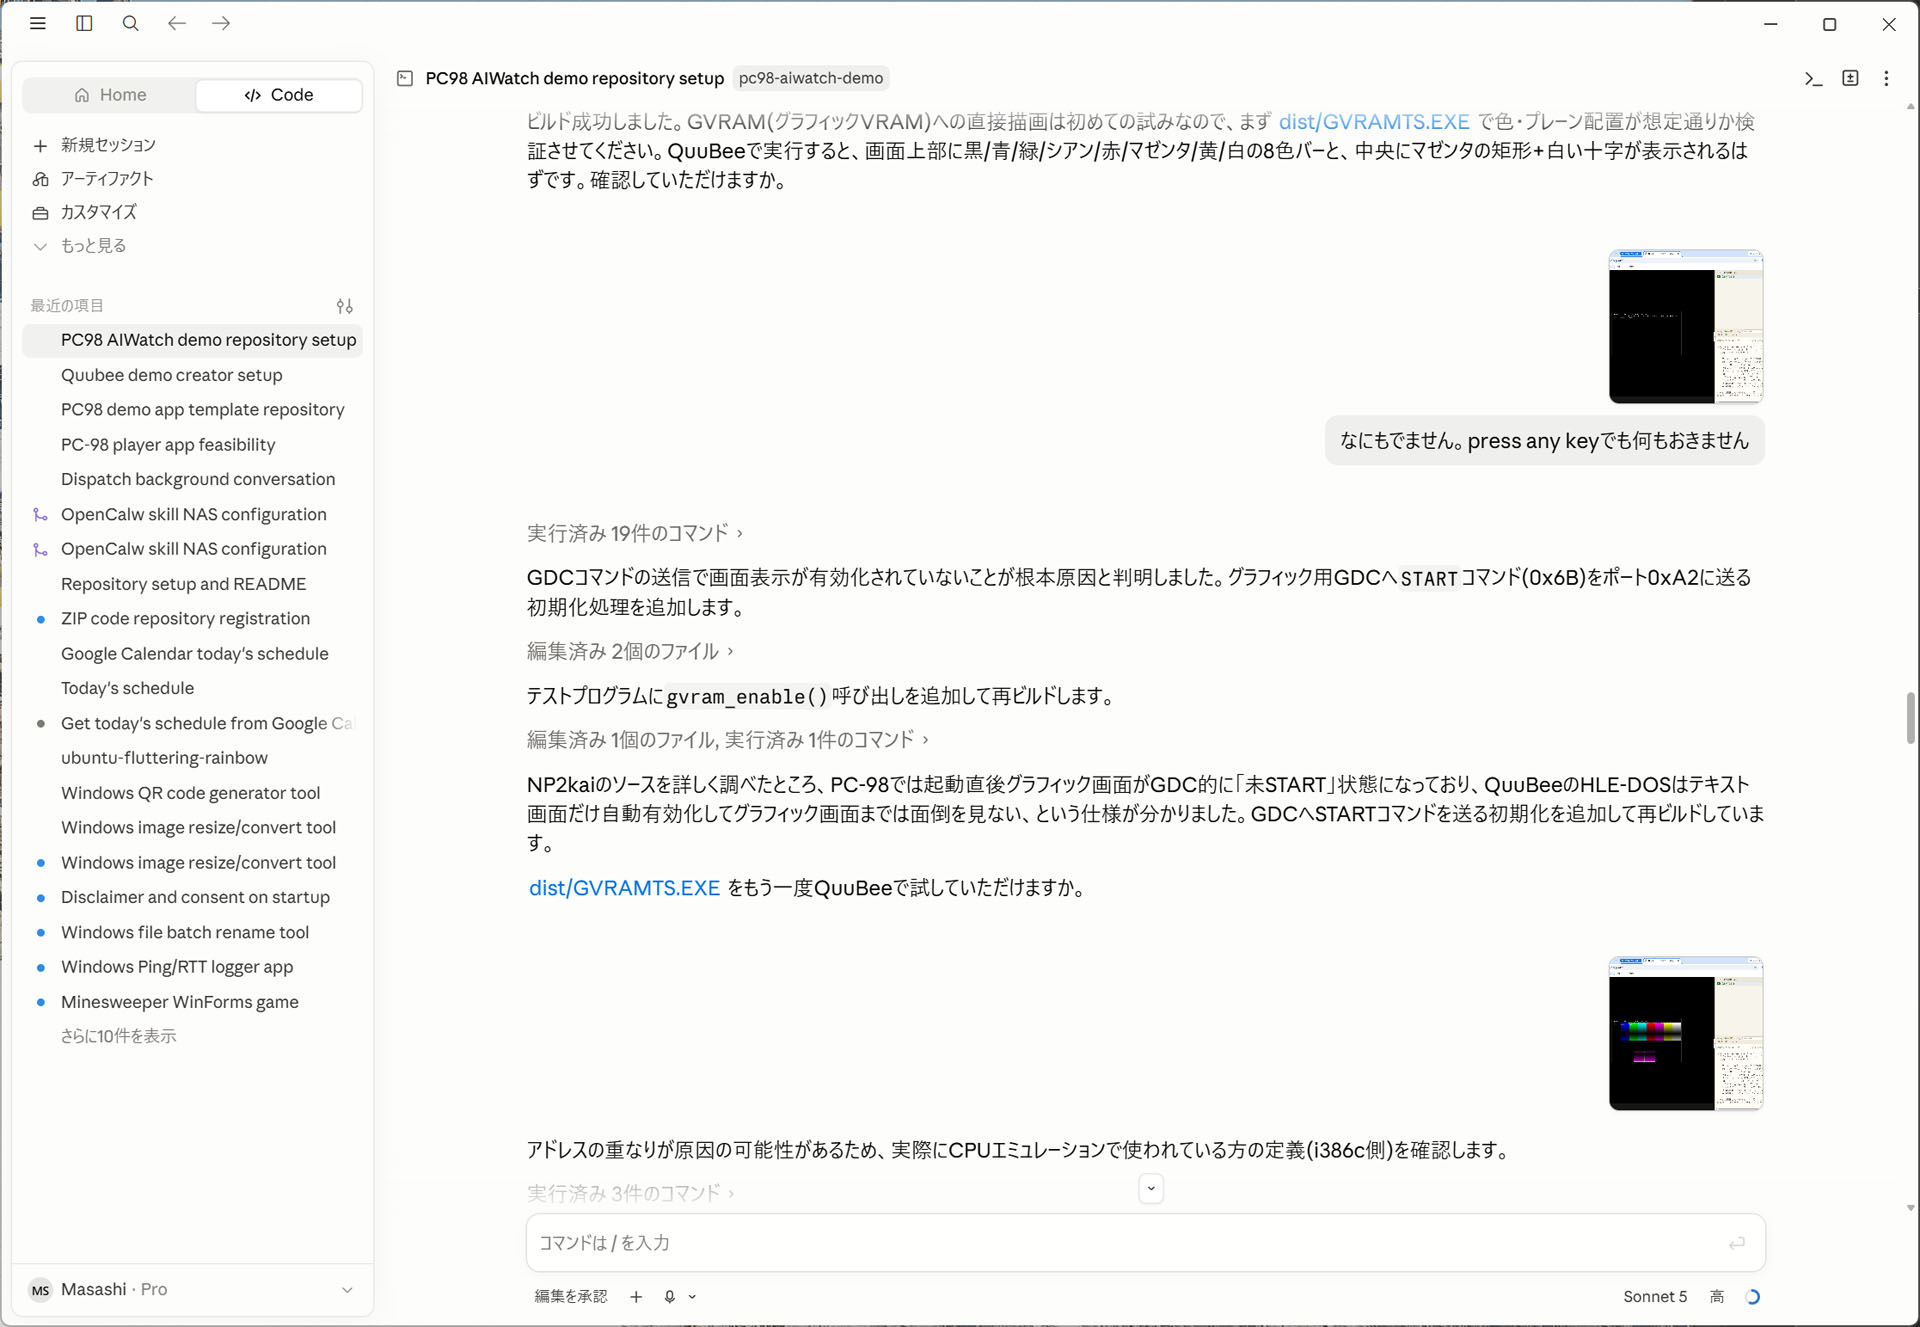Open Disclaimer and consent on startup session

point(192,897)
